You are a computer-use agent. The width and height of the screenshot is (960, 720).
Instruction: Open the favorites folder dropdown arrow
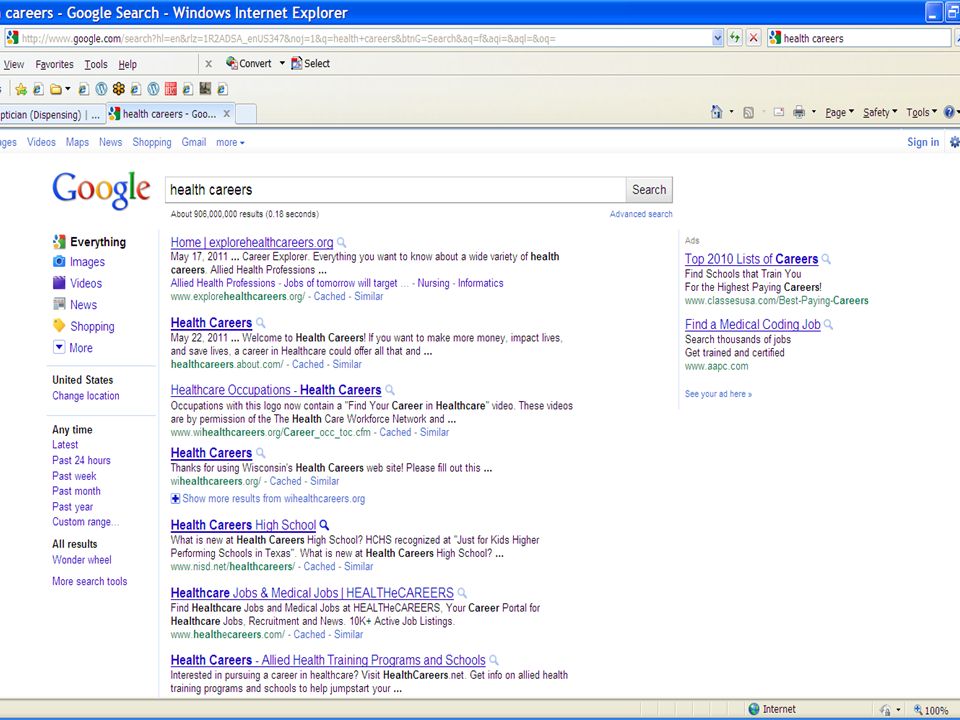[x=67, y=89]
